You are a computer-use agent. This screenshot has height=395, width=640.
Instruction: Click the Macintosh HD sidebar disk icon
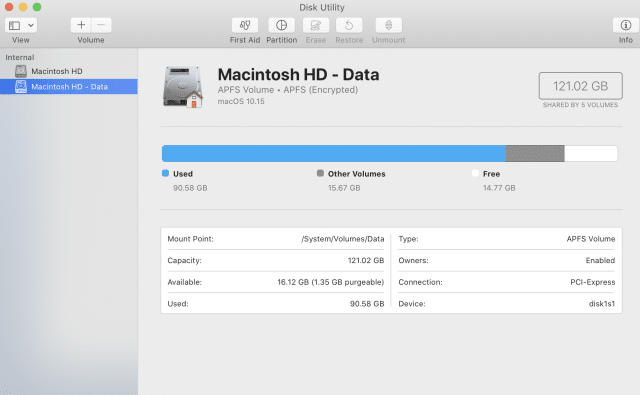tap(21, 71)
